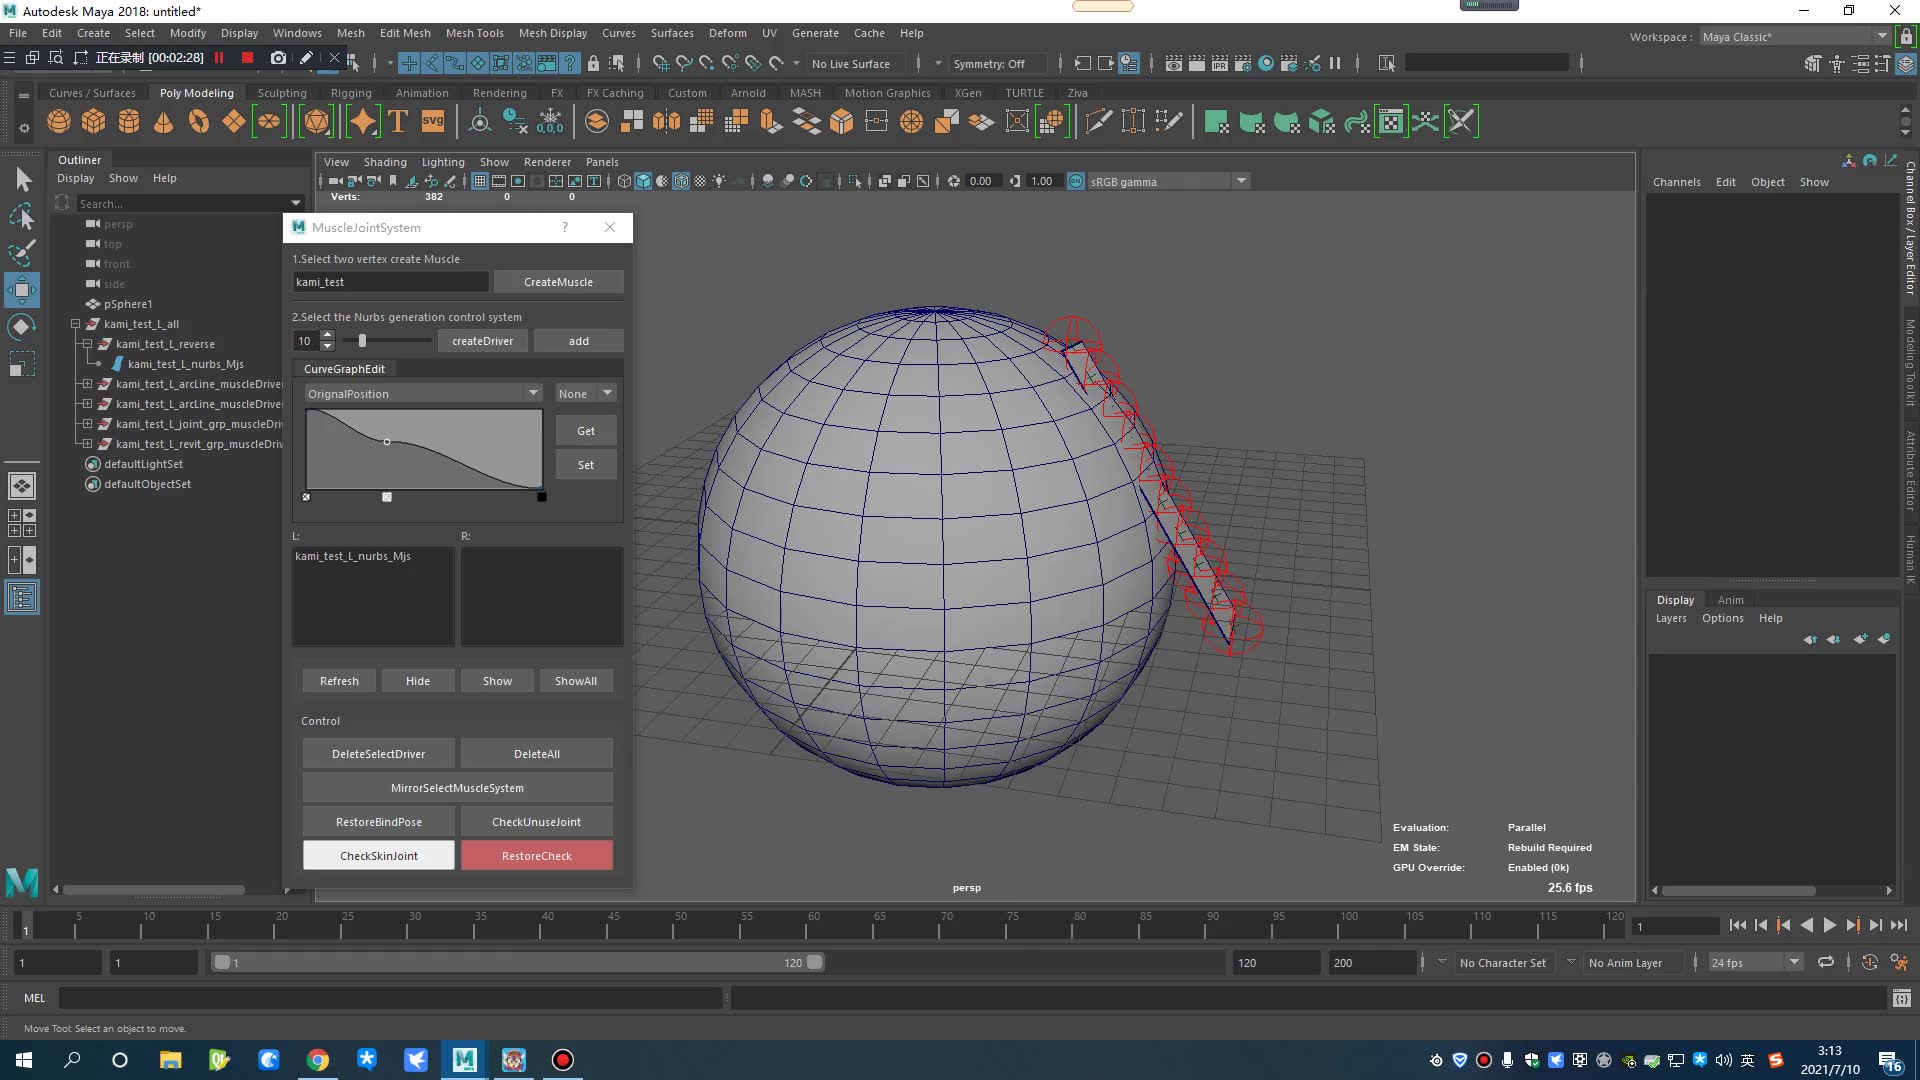Expand the kami_test_L_joint_grp_muscleDriver node

click(x=87, y=424)
